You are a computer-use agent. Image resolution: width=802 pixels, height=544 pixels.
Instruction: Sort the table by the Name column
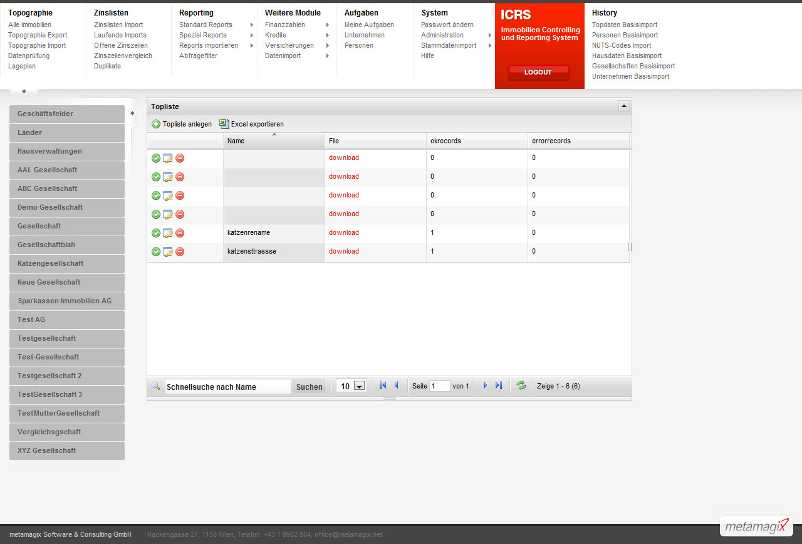coord(274,141)
